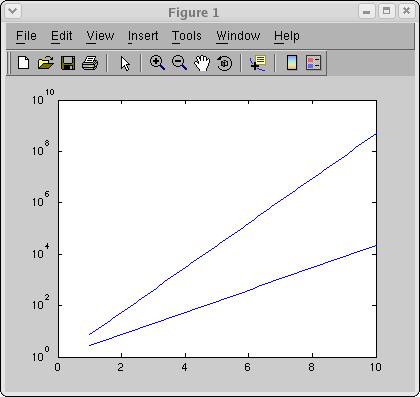The width and height of the screenshot is (420, 397).
Task: Expand the View menu
Action: tap(100, 36)
